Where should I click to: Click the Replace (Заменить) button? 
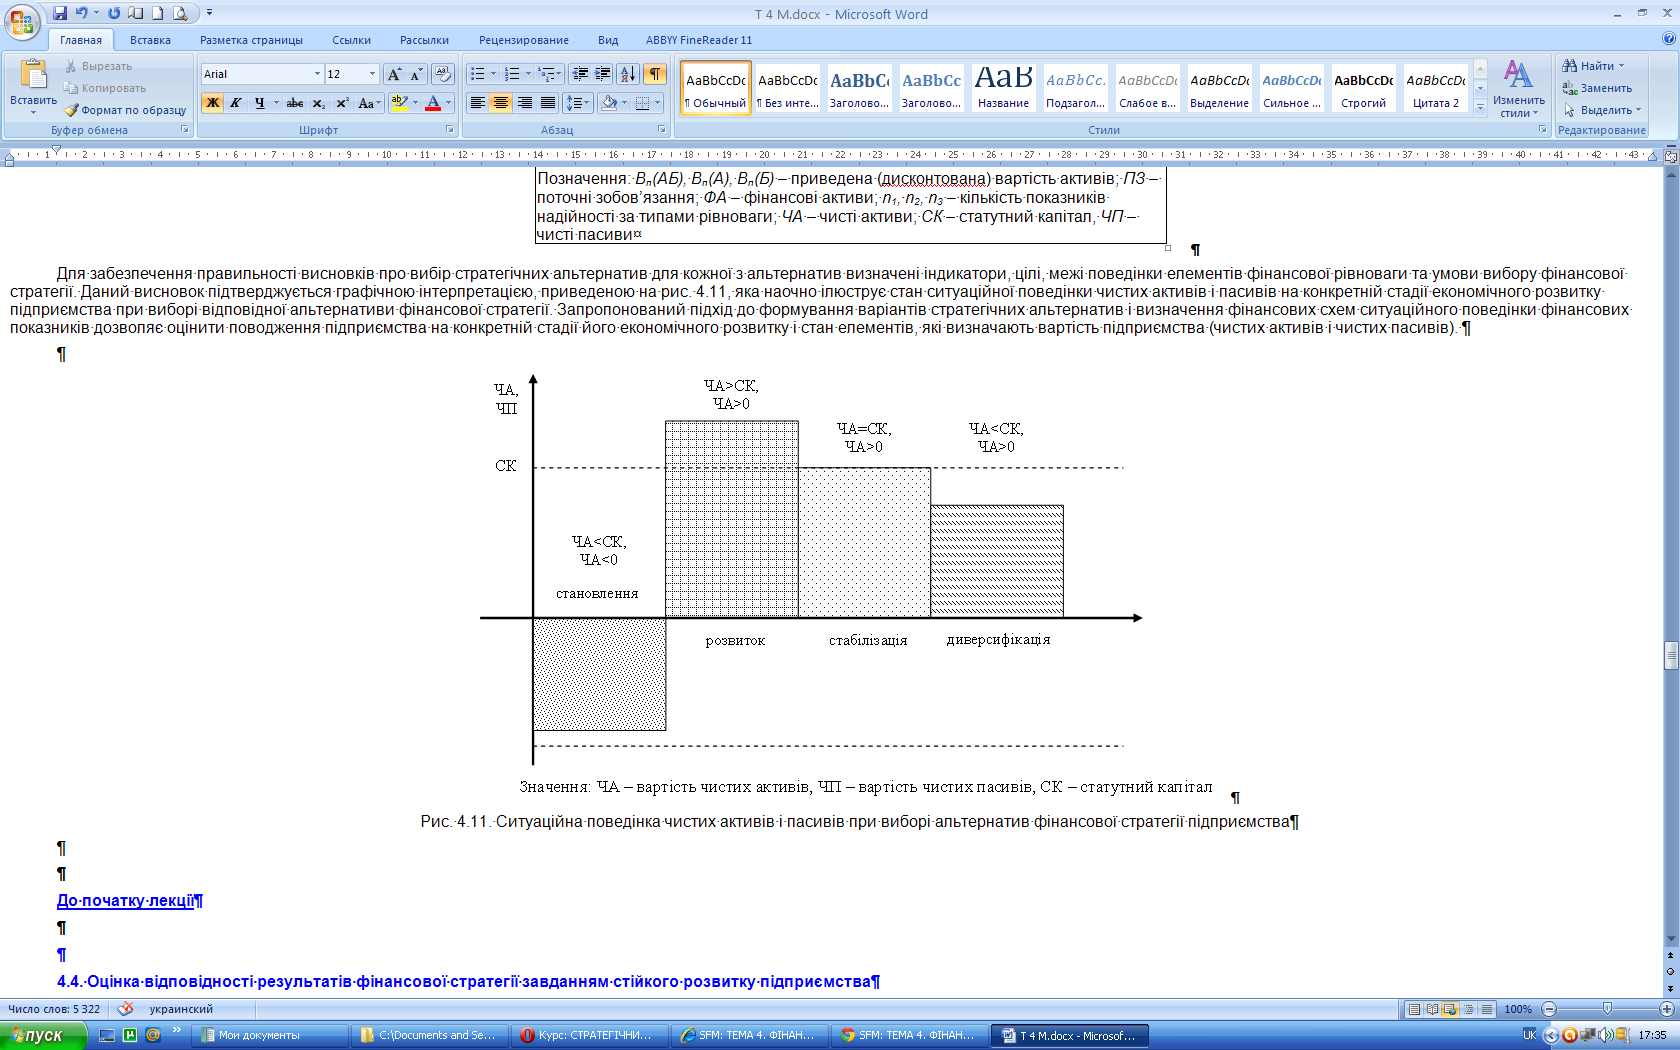click(1598, 88)
